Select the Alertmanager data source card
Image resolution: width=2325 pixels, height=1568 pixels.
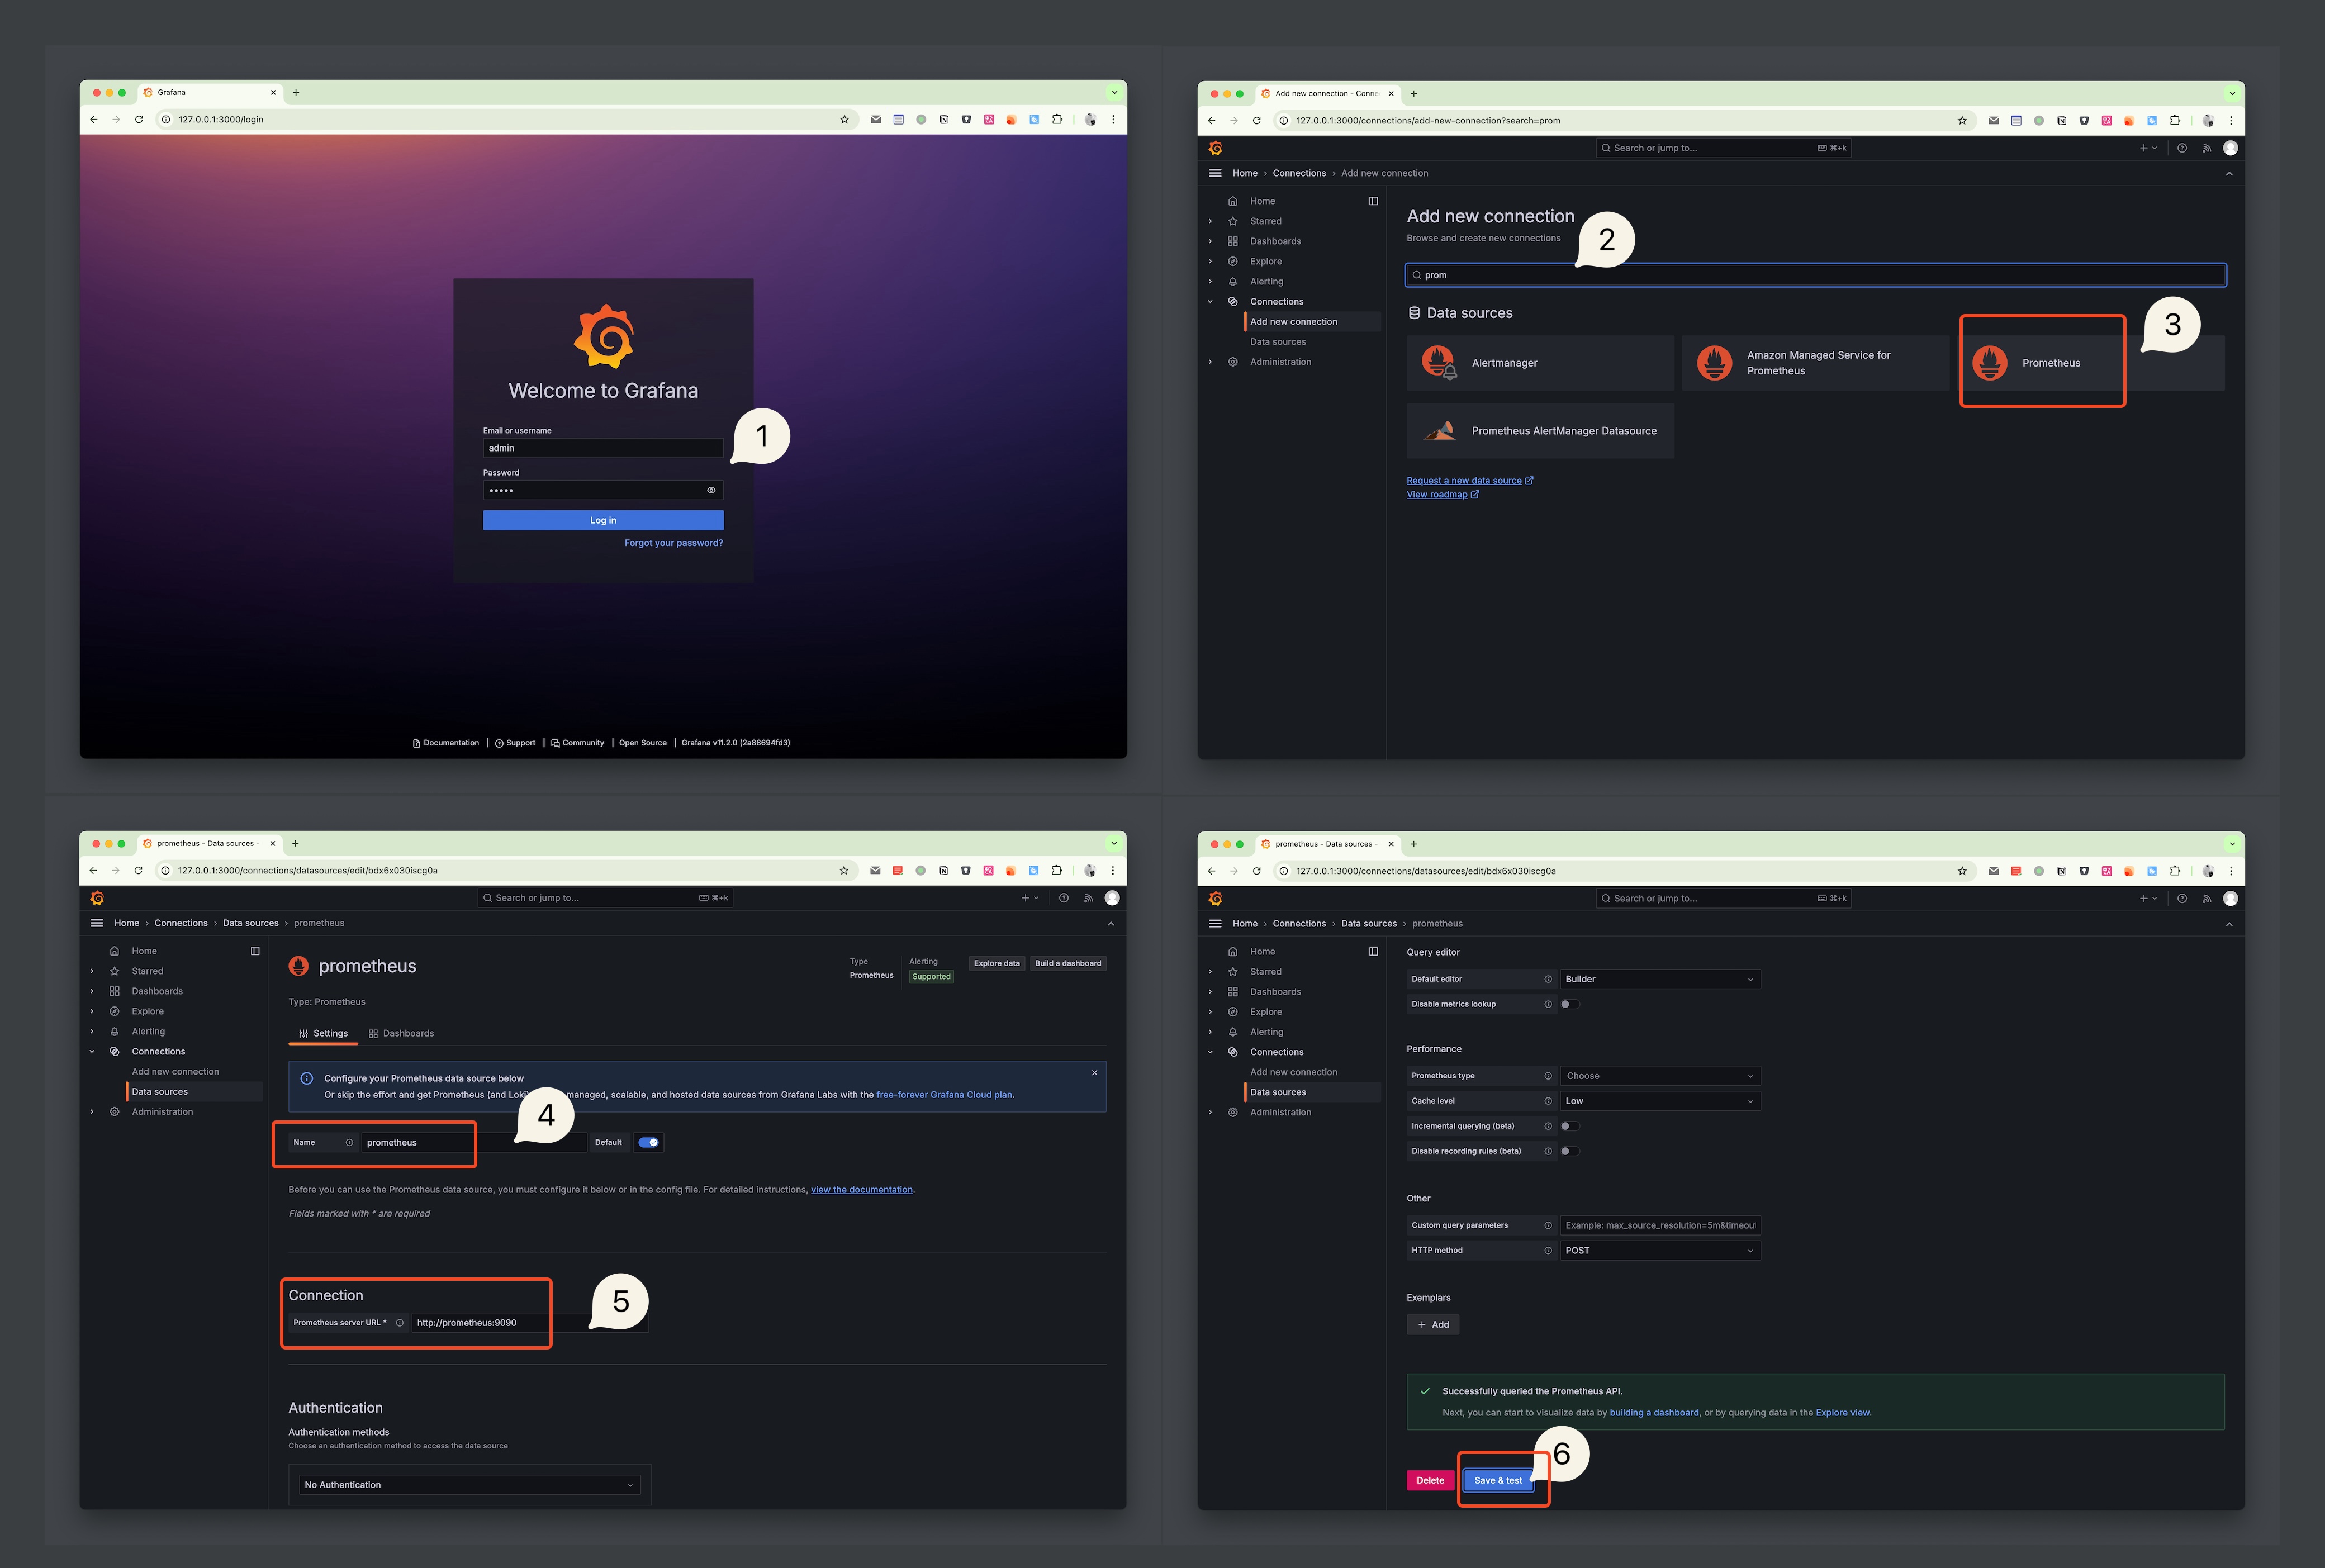point(1540,363)
